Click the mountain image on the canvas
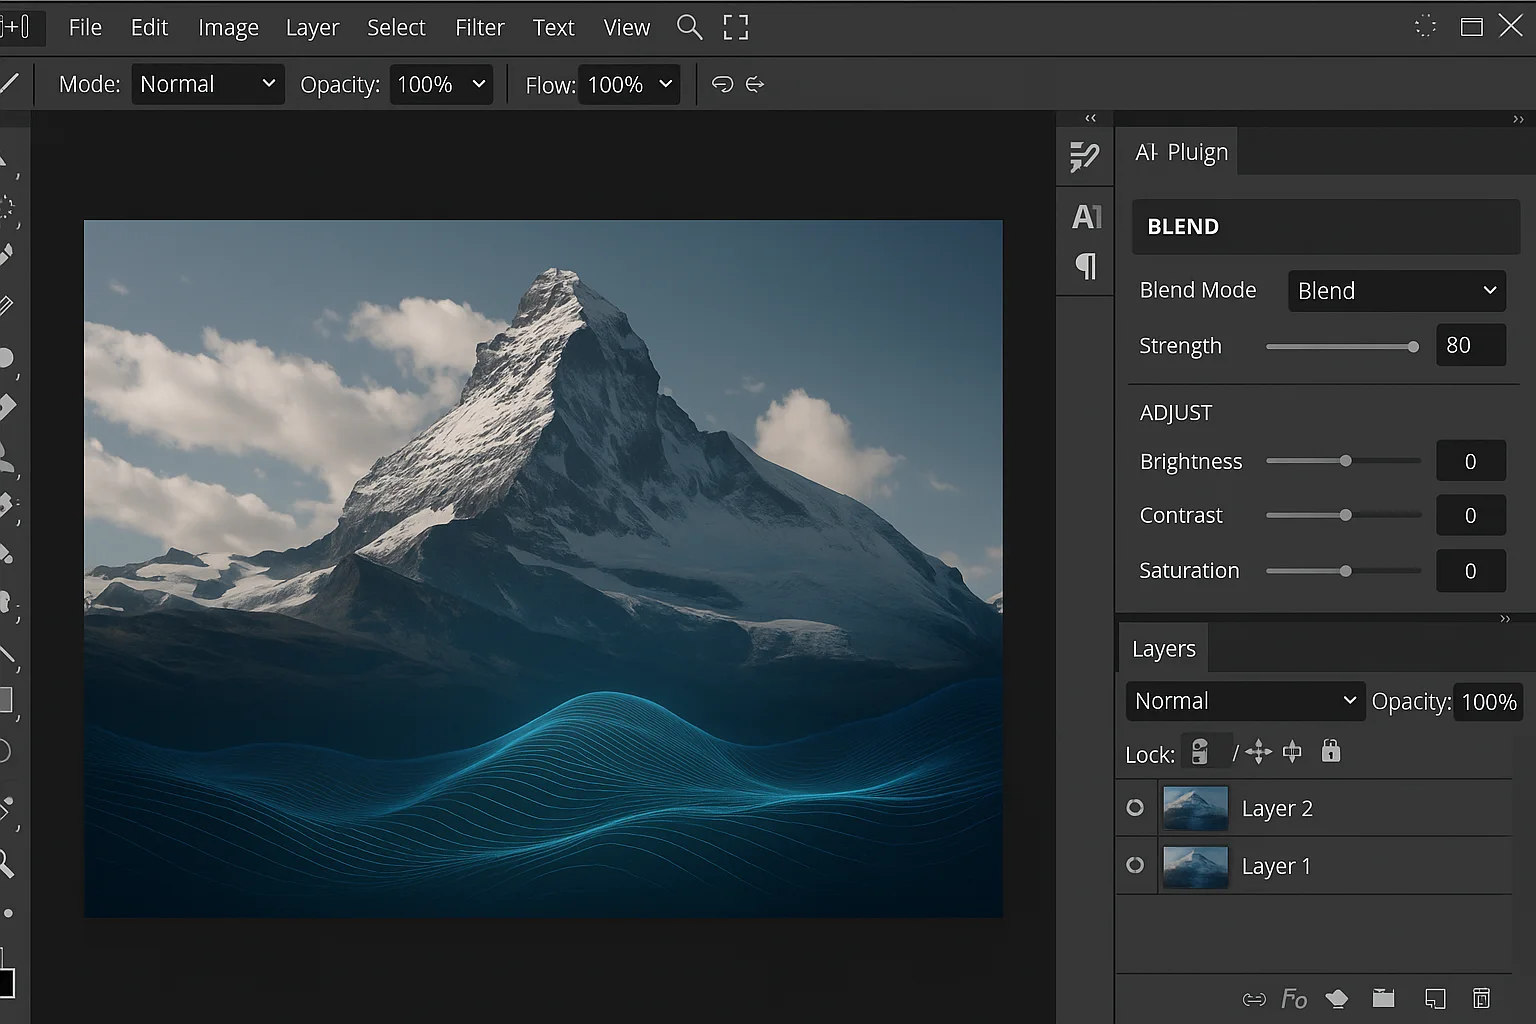Image resolution: width=1536 pixels, height=1024 pixels. tap(543, 568)
